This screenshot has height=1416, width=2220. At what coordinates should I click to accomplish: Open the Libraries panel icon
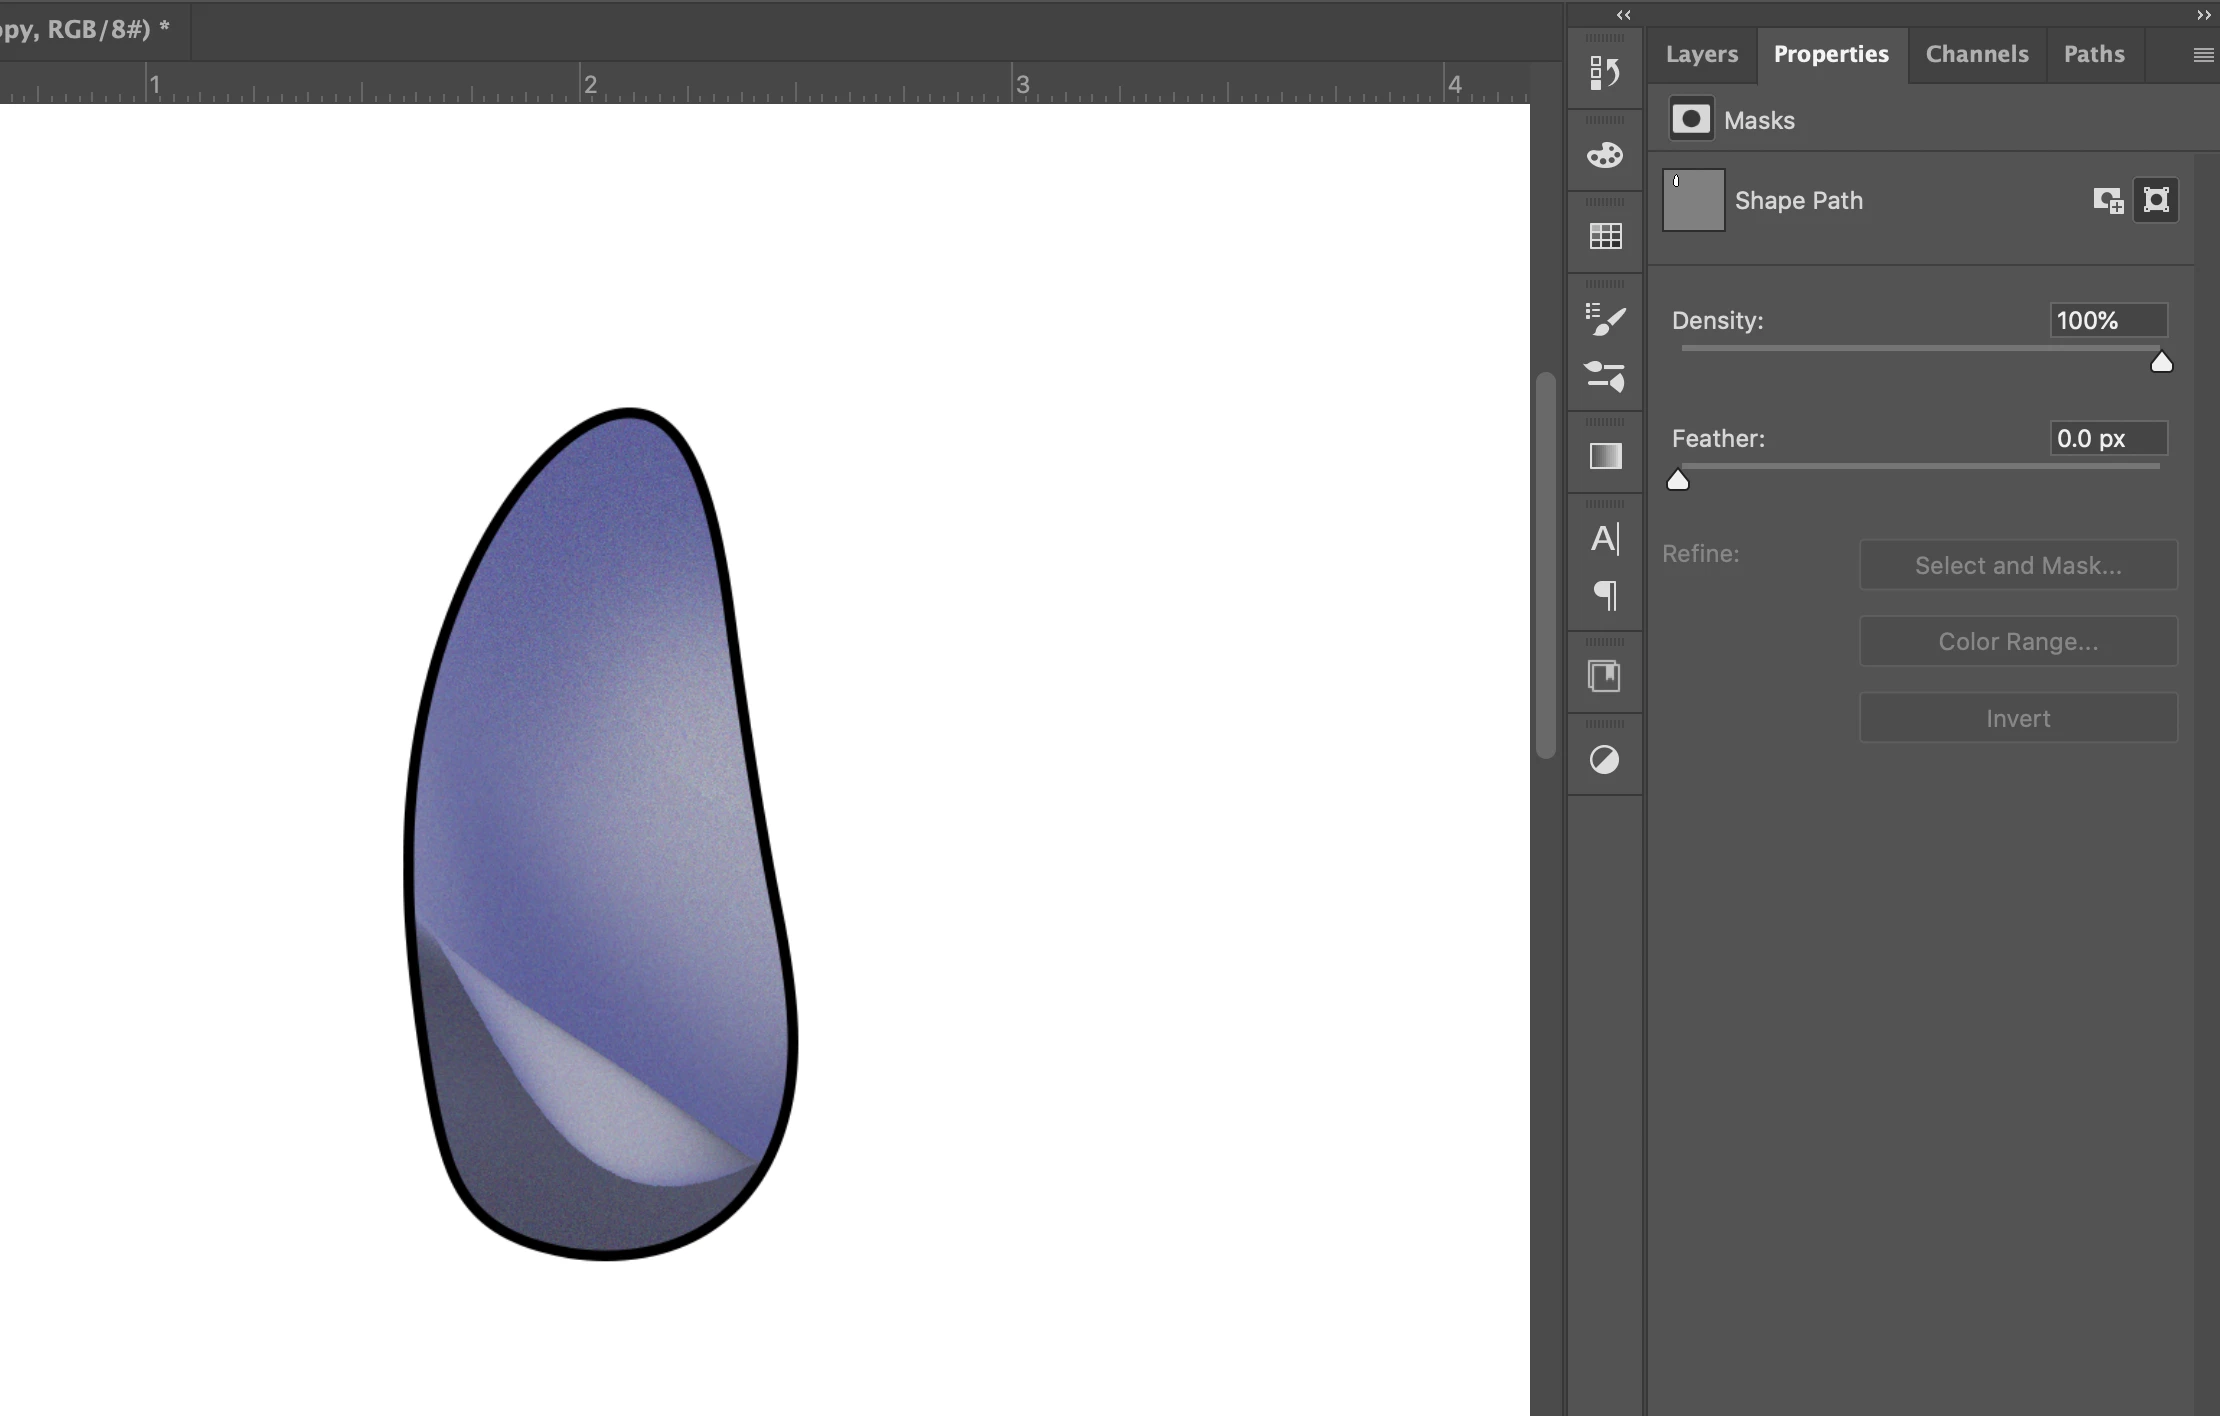(x=1605, y=677)
